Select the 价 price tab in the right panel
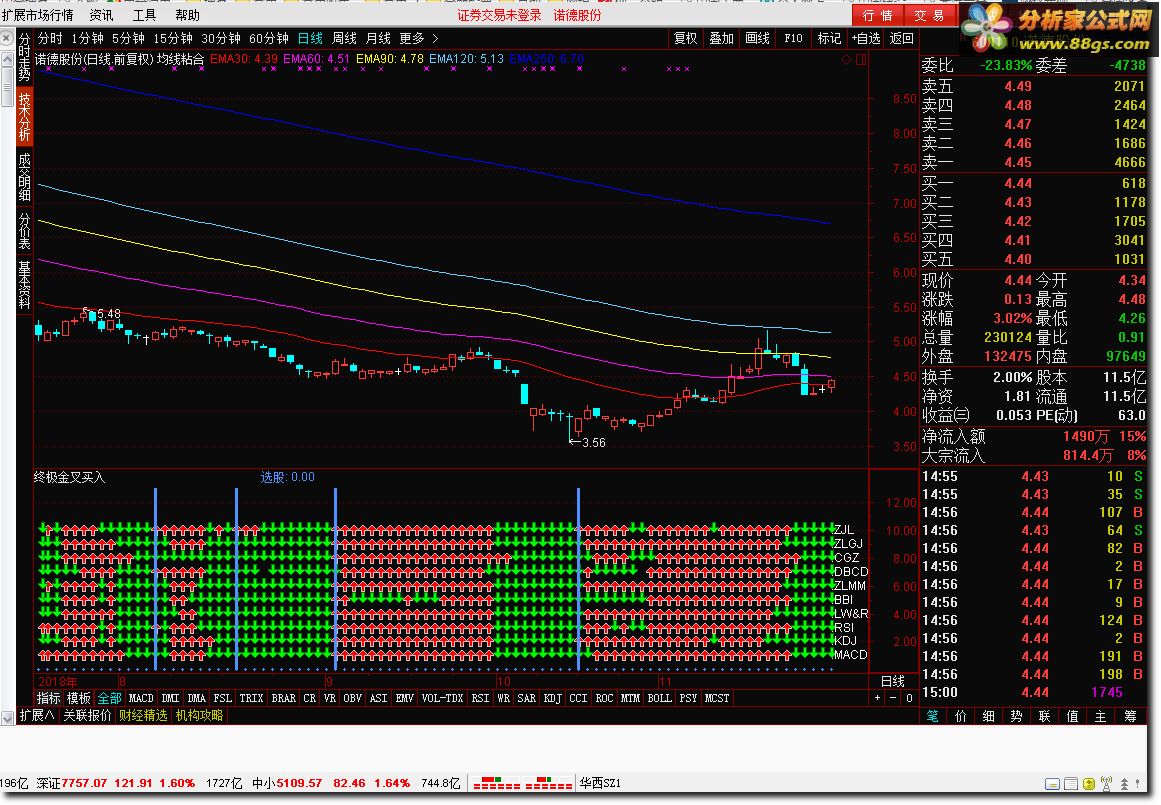This screenshot has width=1161, height=805. point(960,716)
